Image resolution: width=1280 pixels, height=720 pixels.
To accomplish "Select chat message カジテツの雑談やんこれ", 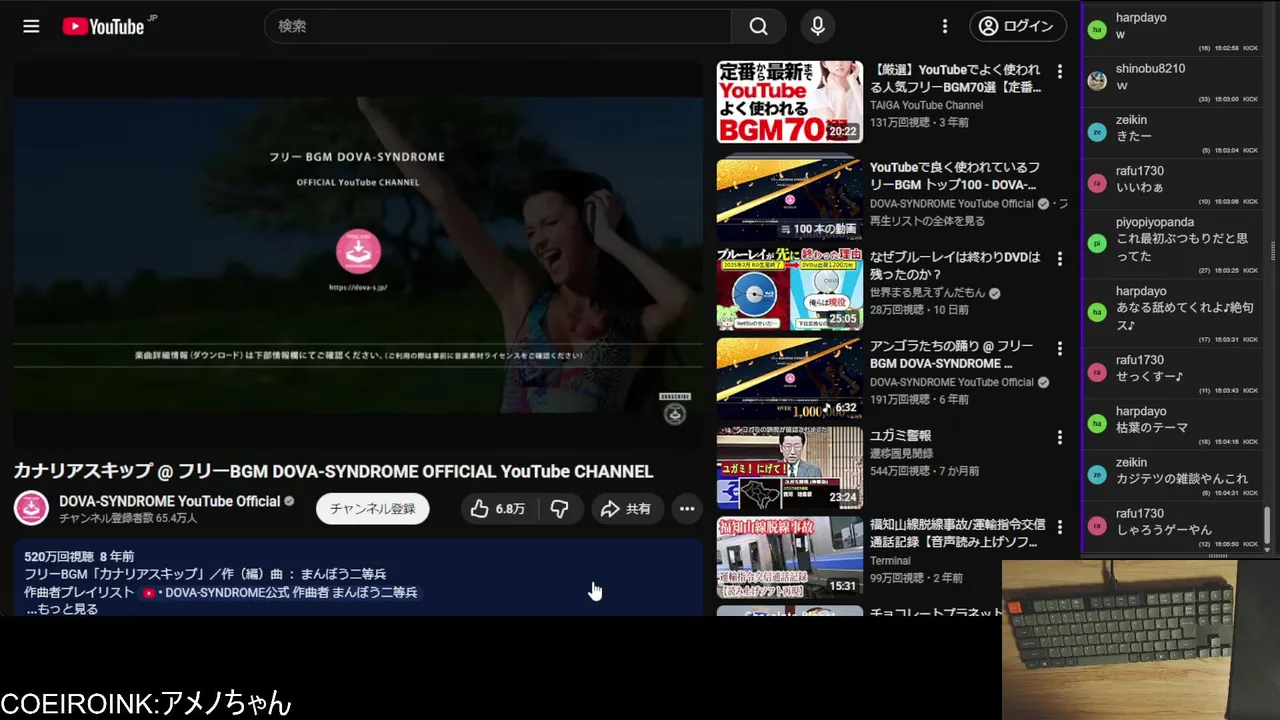I will (x=1182, y=479).
